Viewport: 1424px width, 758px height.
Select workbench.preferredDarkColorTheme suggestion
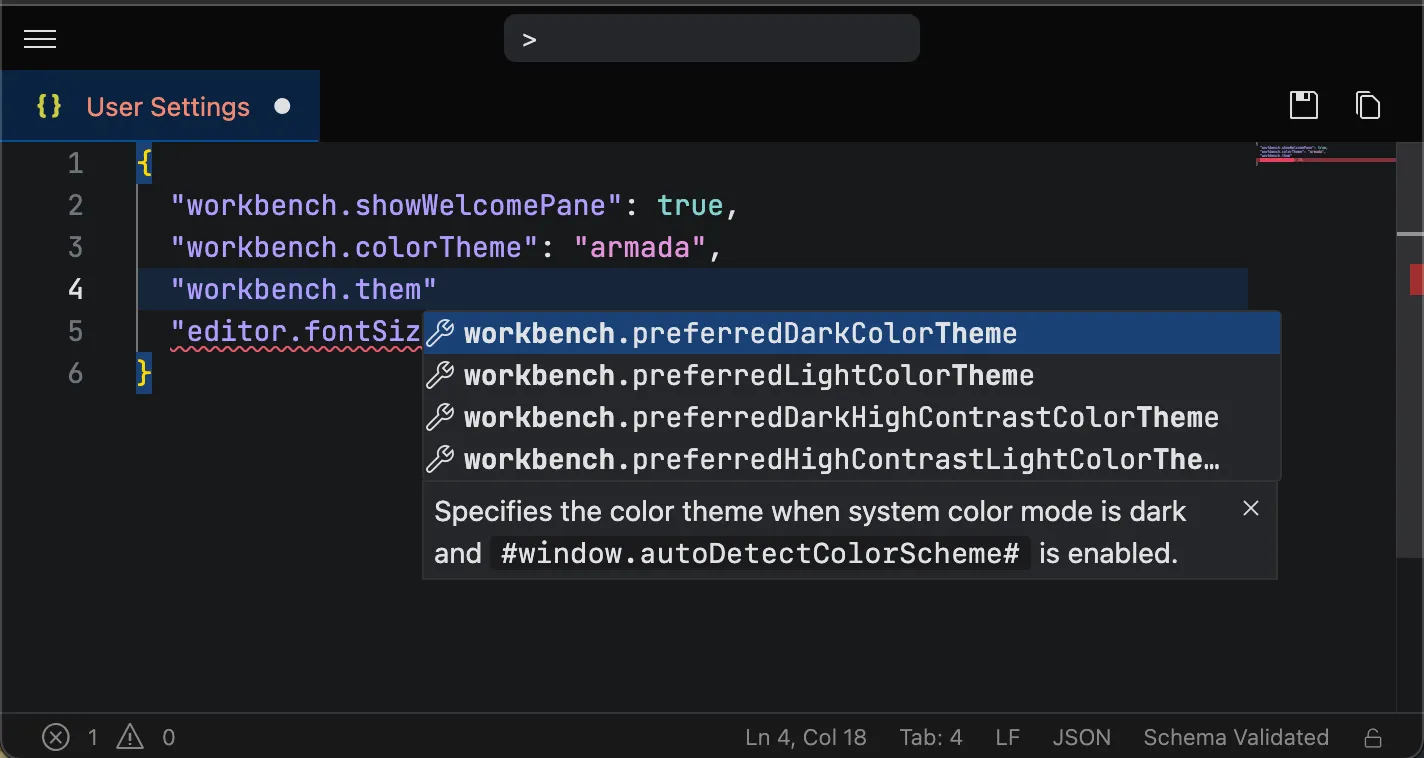pyautogui.click(x=740, y=333)
